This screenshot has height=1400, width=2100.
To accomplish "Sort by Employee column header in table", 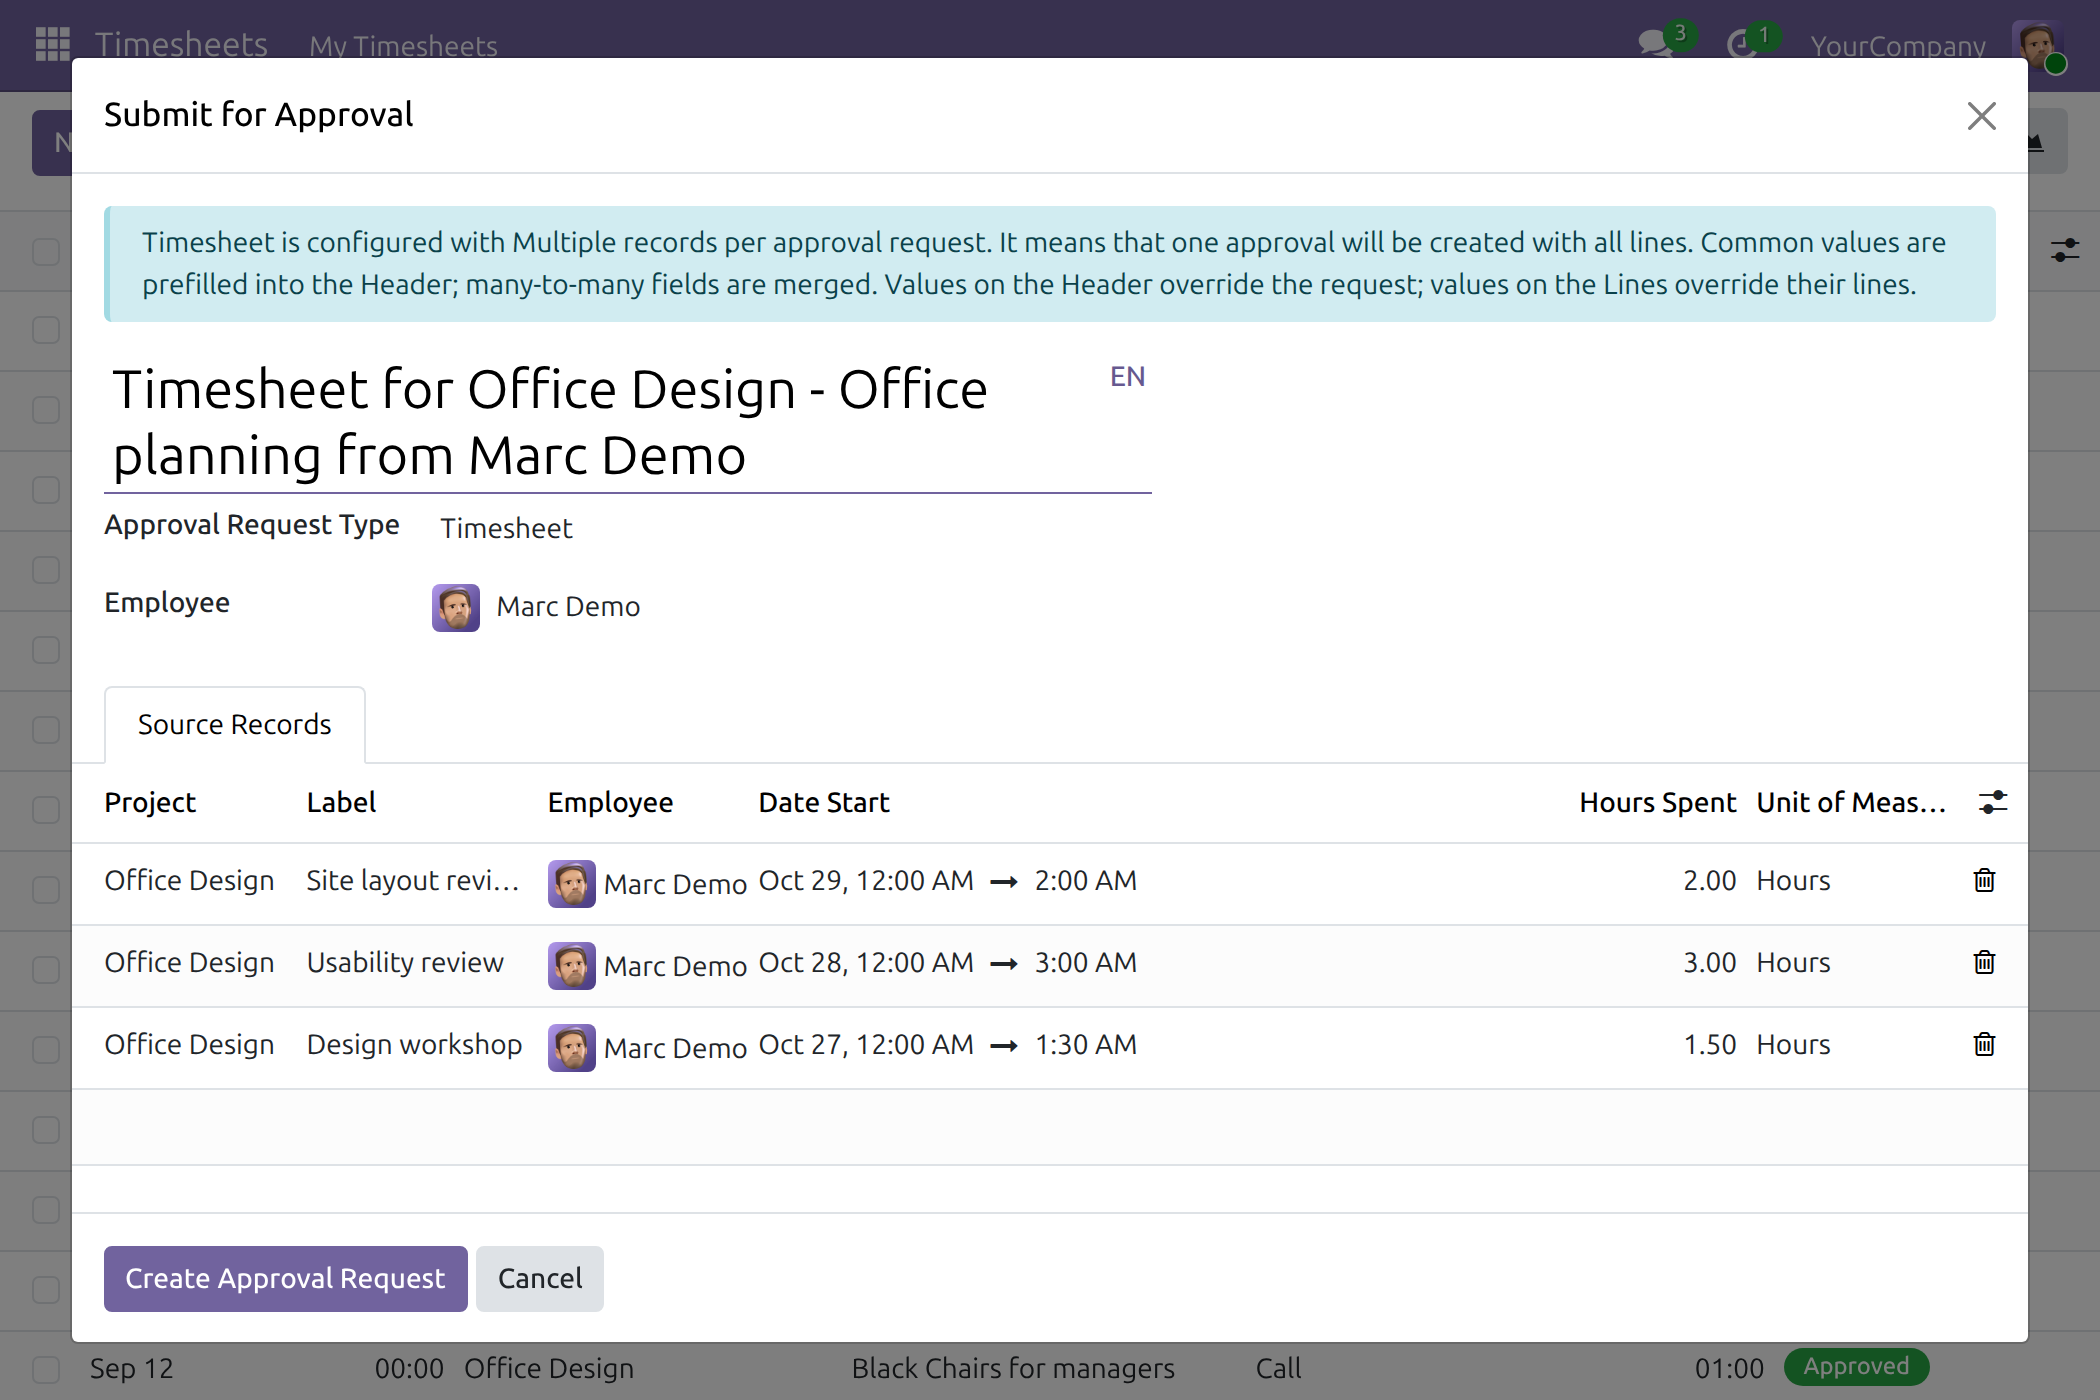I will (x=610, y=802).
